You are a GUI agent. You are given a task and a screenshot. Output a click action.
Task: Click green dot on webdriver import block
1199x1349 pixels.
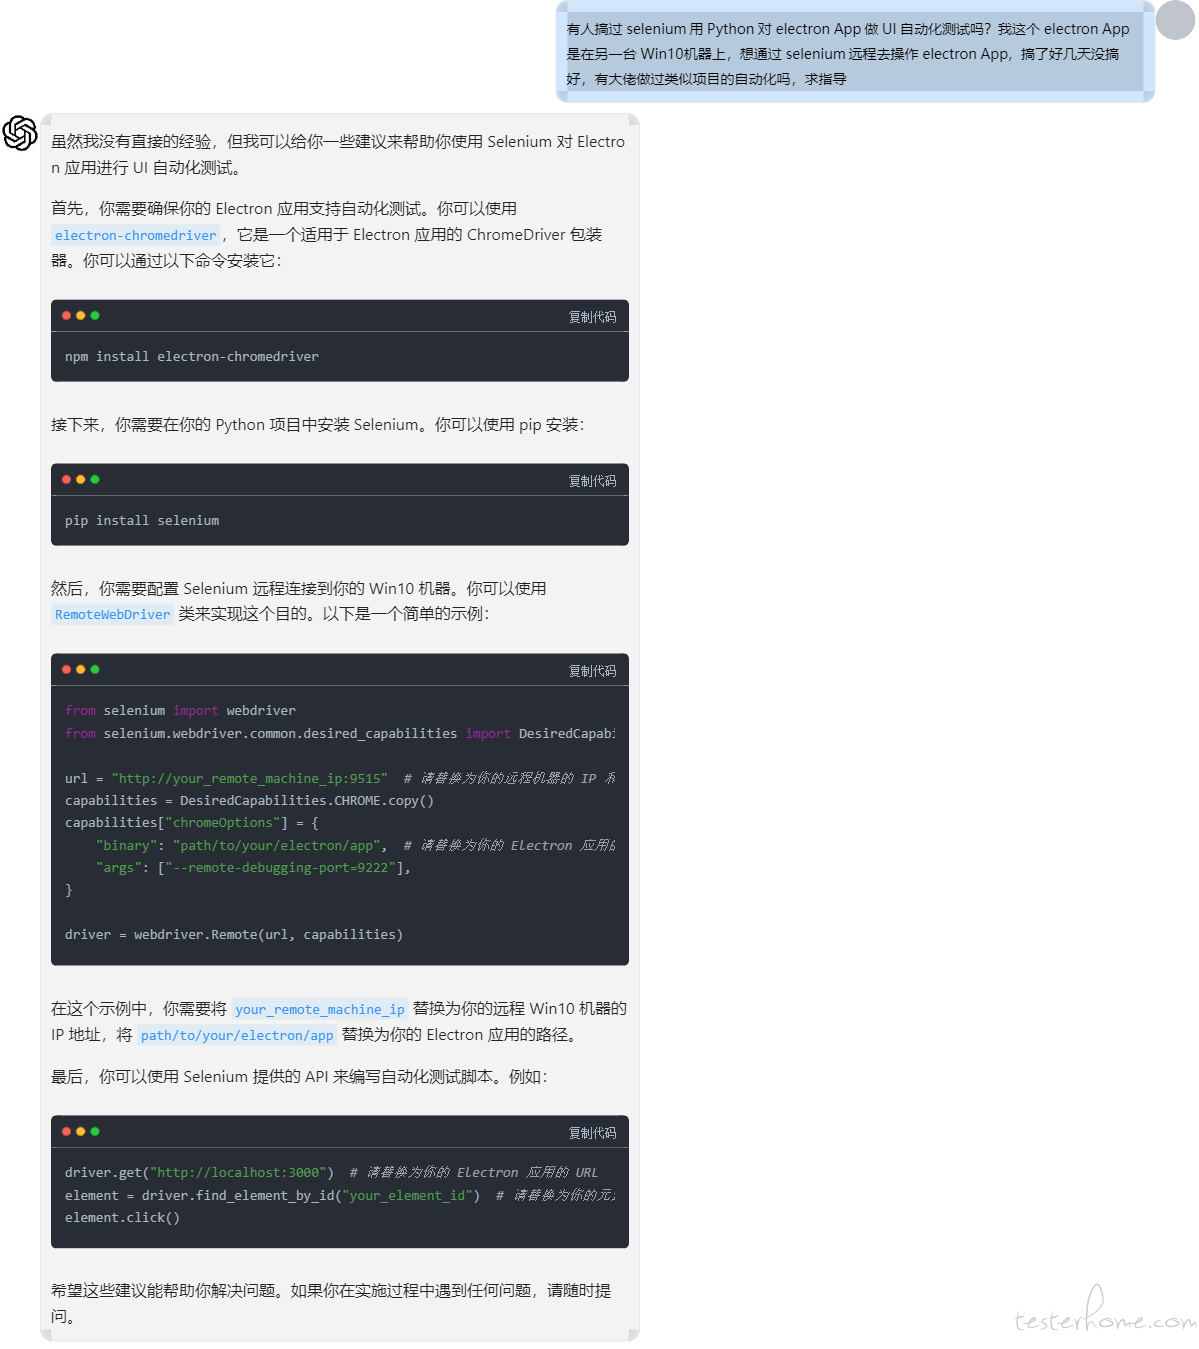click(x=95, y=670)
